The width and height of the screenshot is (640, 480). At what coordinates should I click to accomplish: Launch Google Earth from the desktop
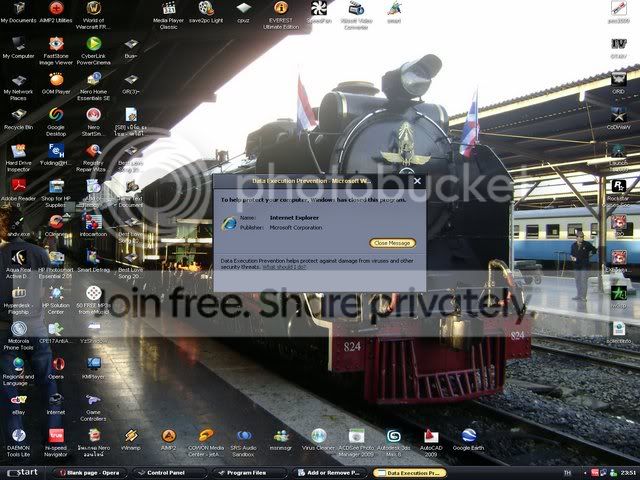click(468, 436)
